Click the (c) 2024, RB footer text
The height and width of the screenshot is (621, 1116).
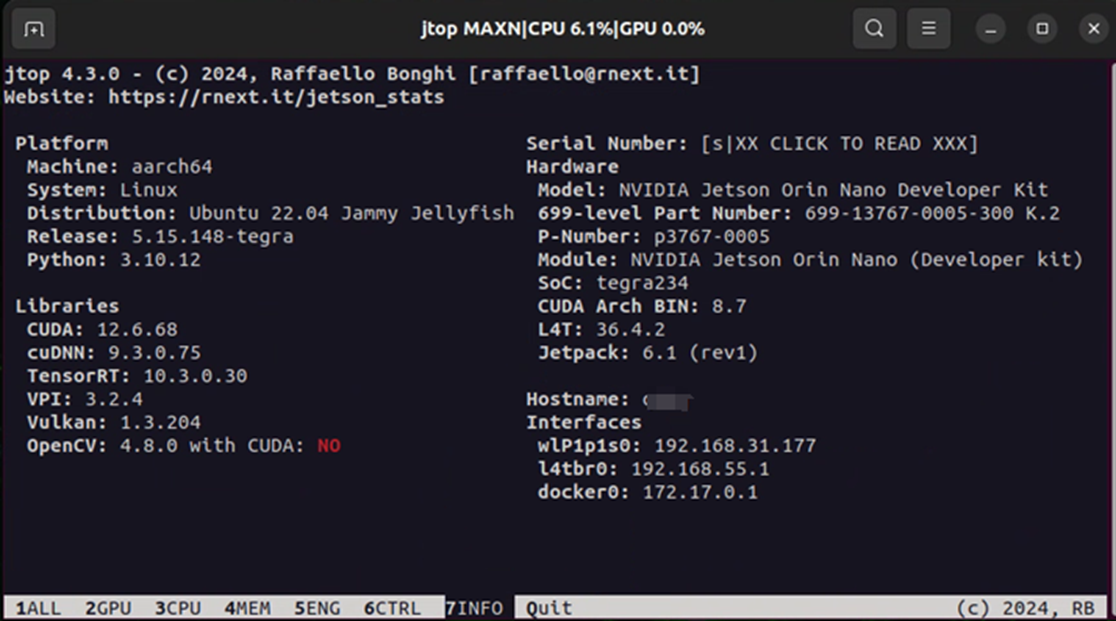1026,609
